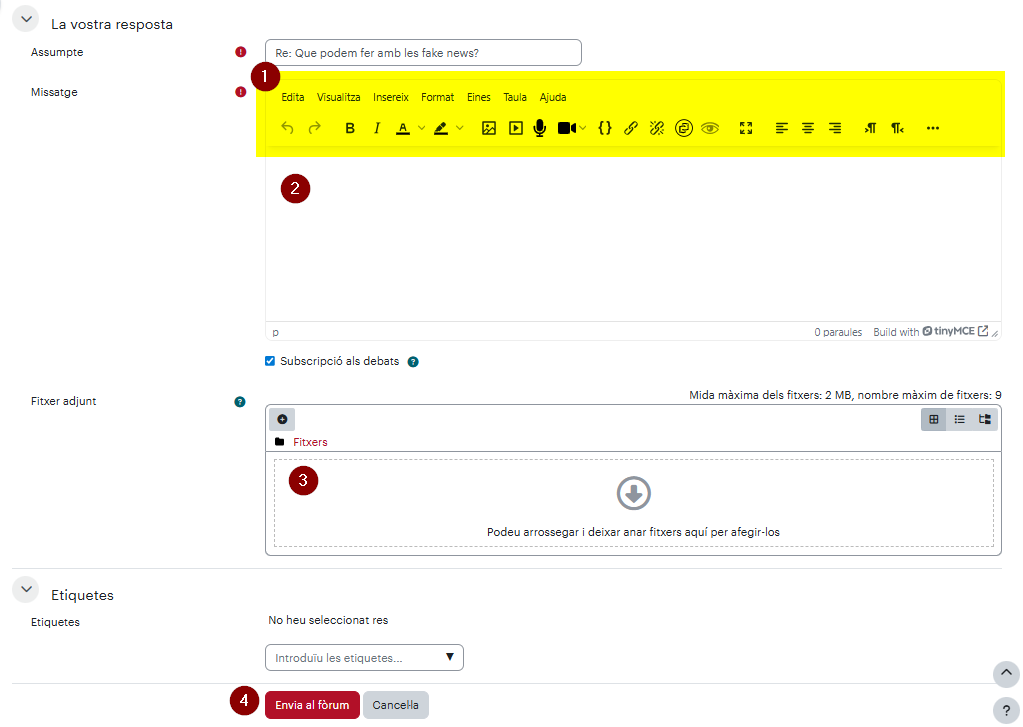Click the Undo arrow in editor toolbar
The image size is (1023, 727).
287,128
